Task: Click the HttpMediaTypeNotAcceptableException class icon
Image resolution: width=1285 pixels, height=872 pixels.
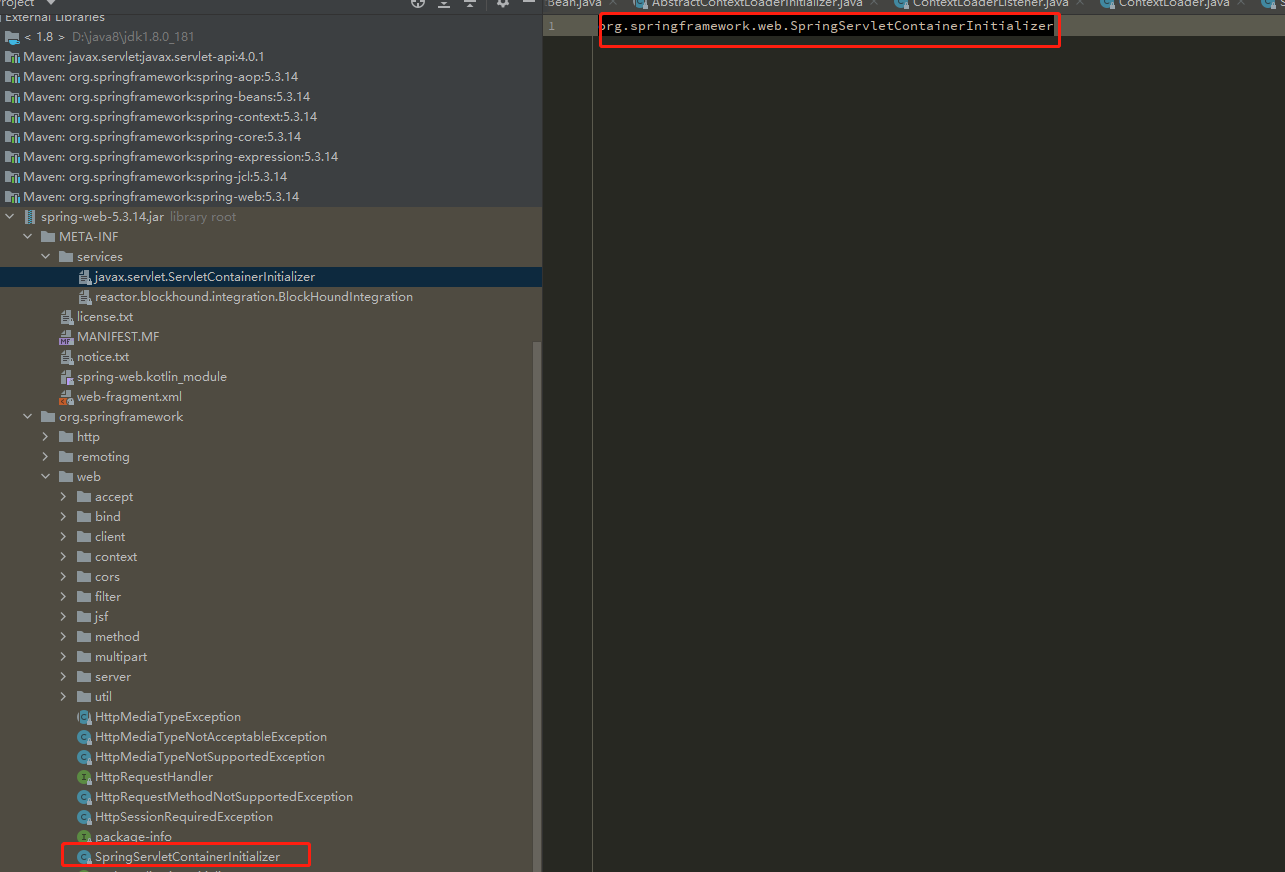Action: (85, 737)
